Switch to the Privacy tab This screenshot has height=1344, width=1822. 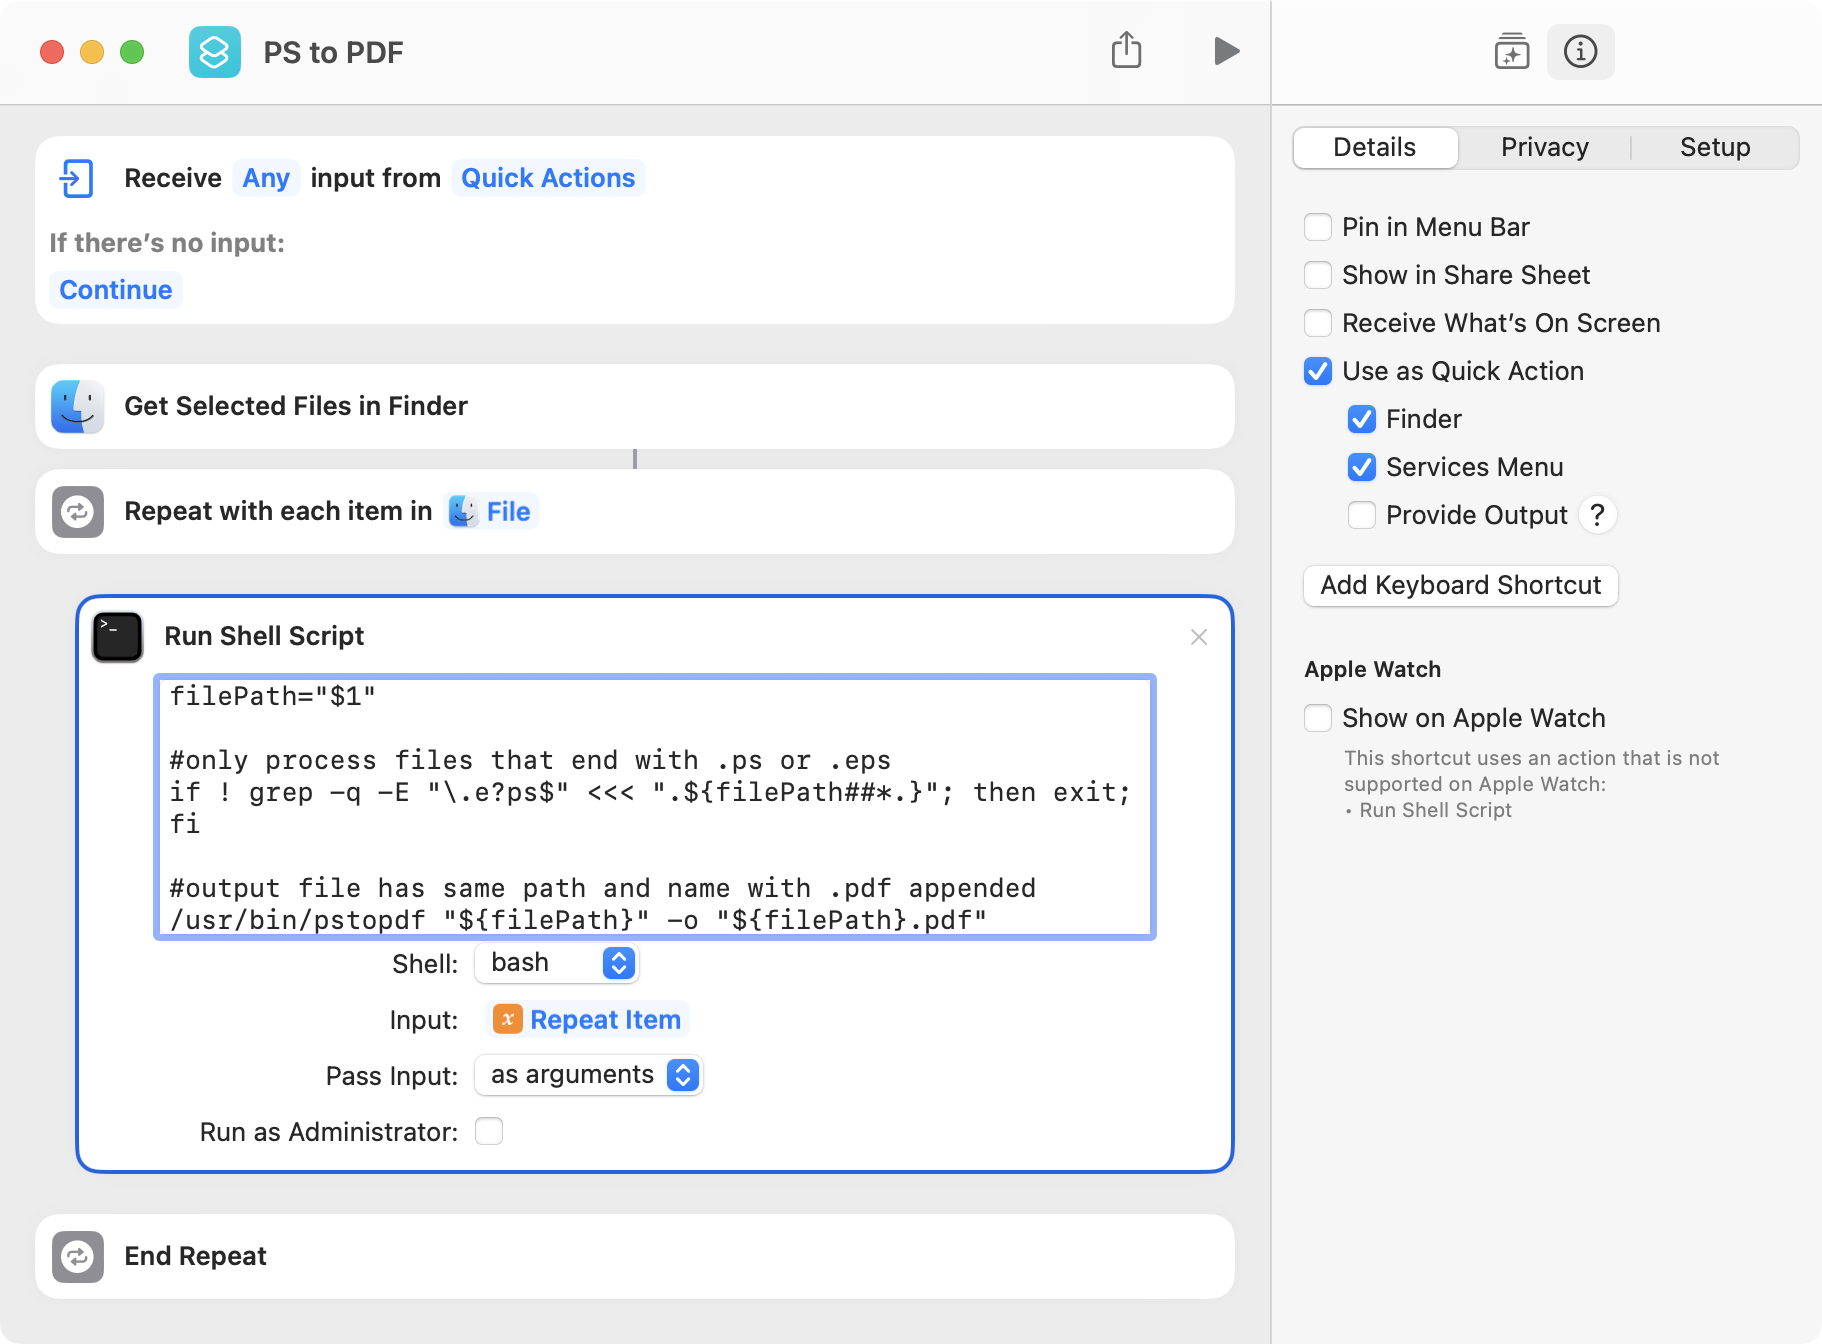(1544, 147)
